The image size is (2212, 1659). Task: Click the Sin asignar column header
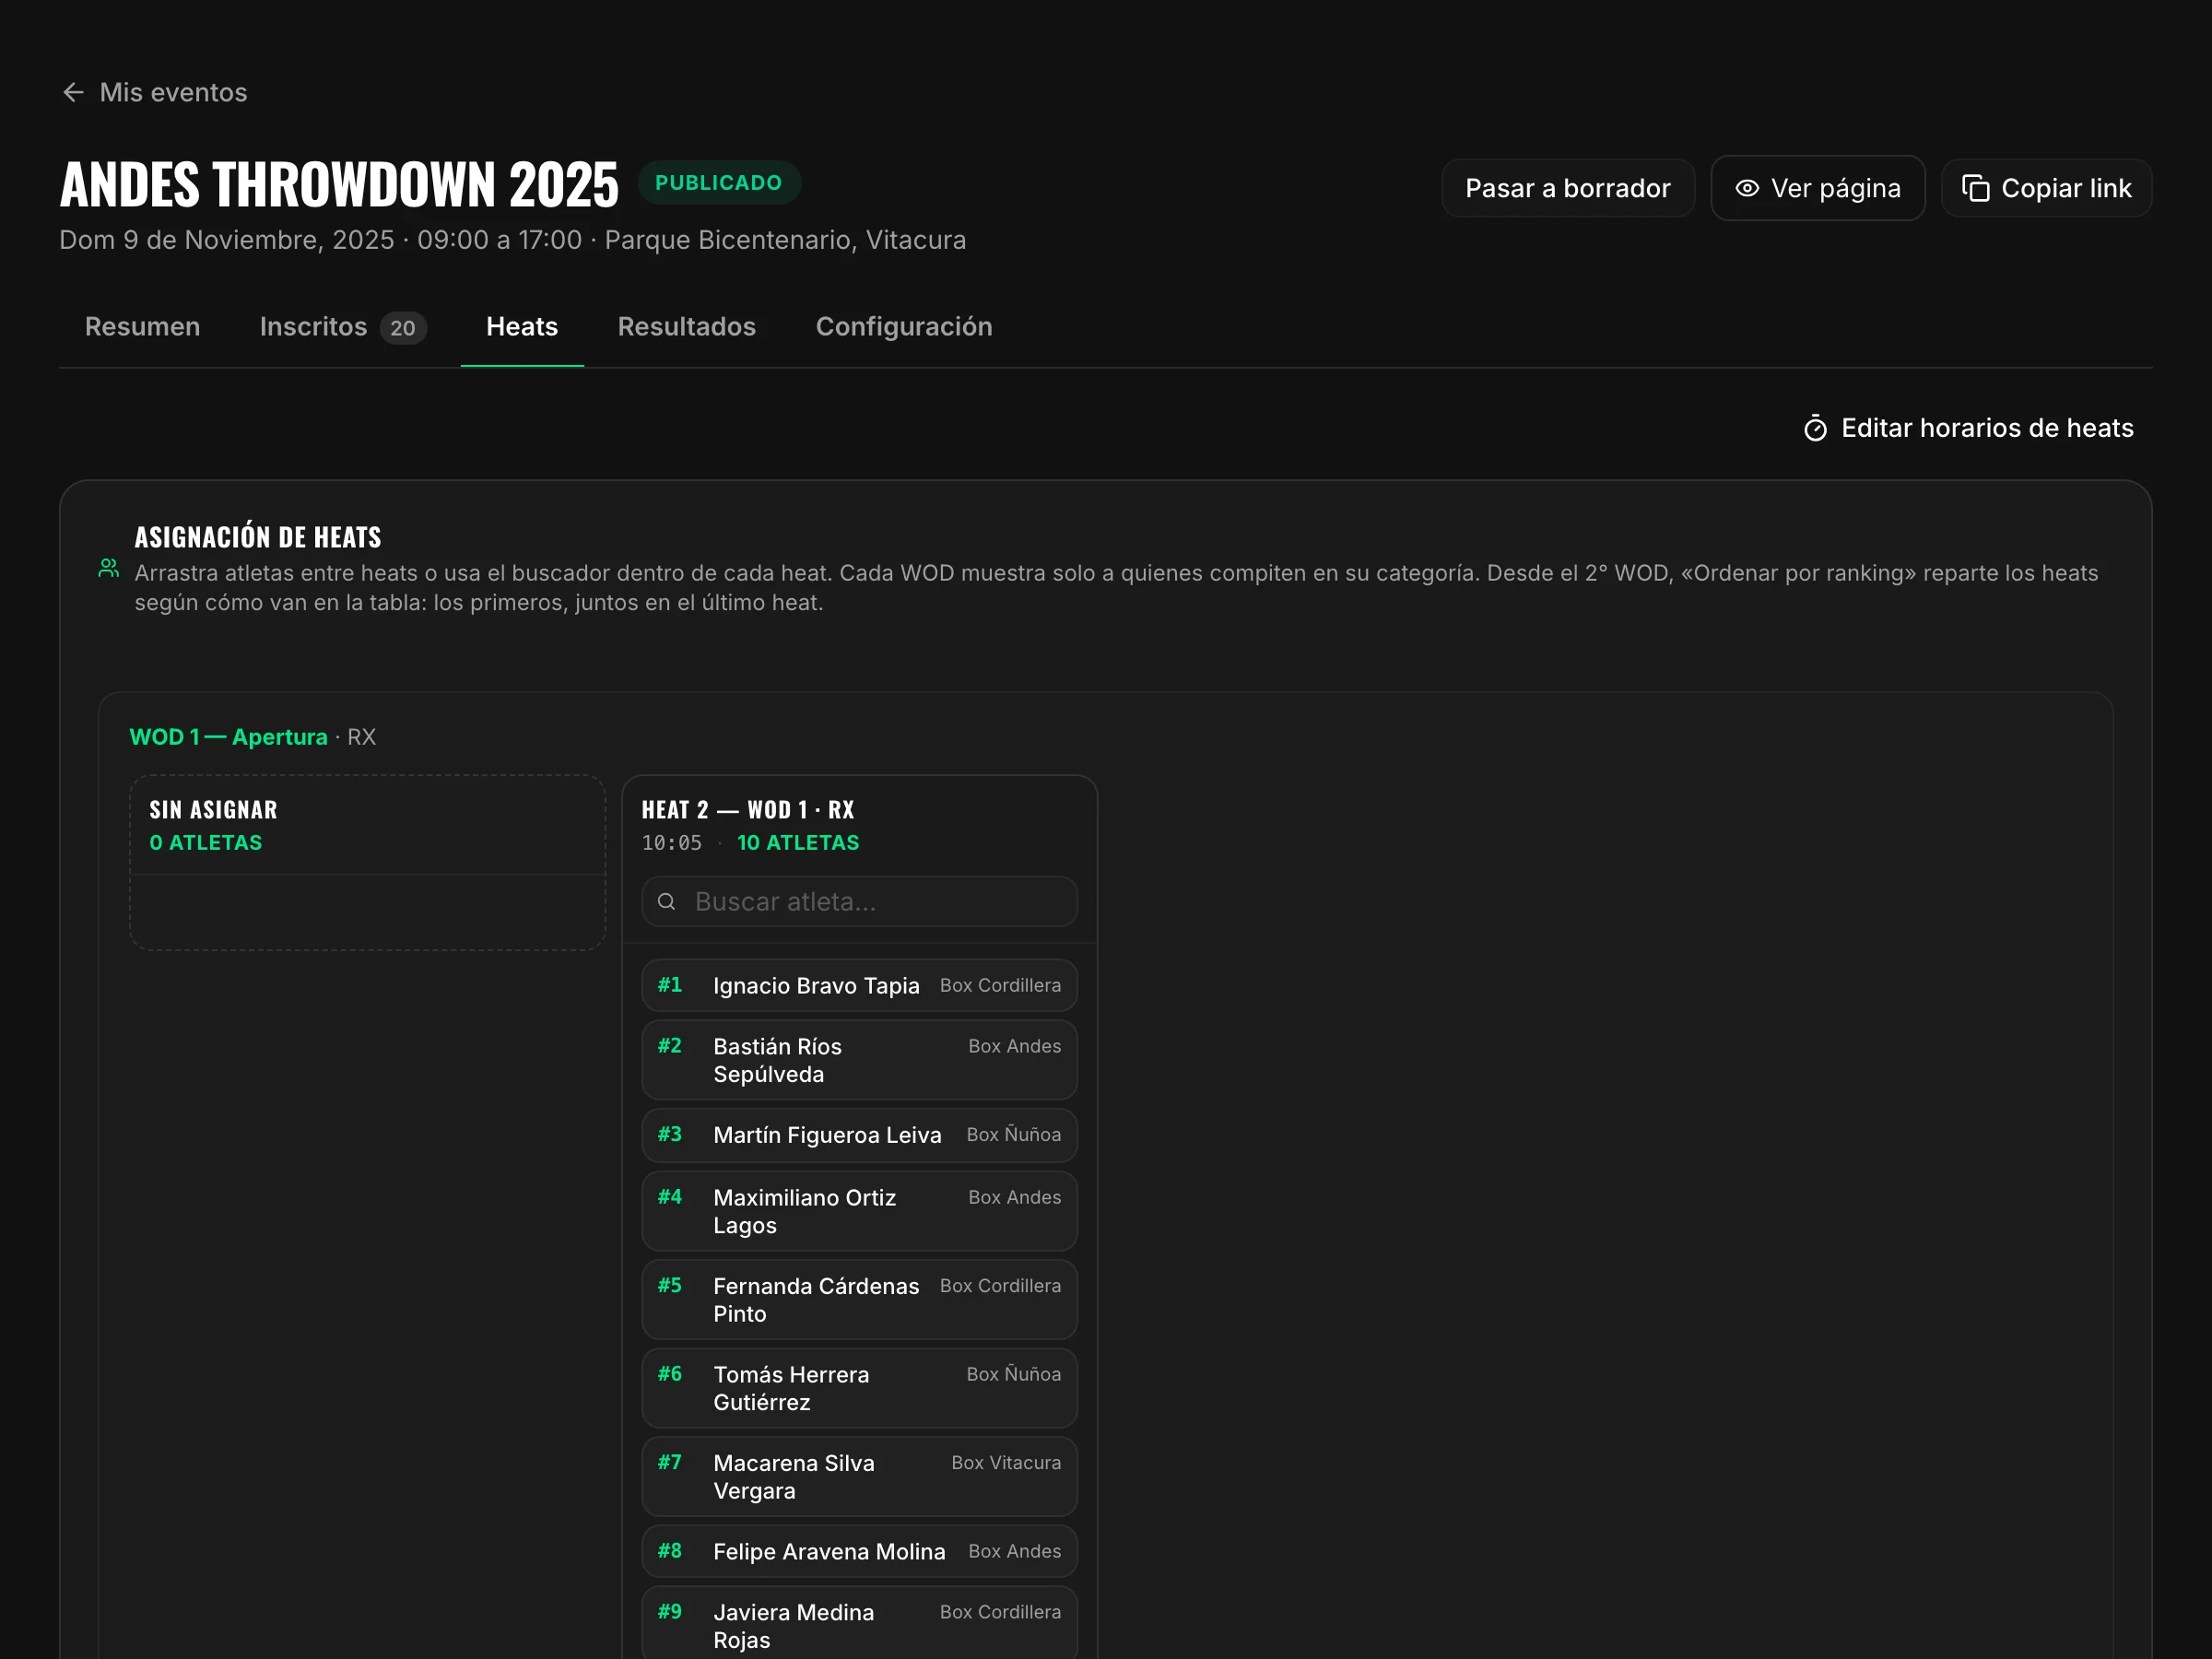click(x=213, y=810)
